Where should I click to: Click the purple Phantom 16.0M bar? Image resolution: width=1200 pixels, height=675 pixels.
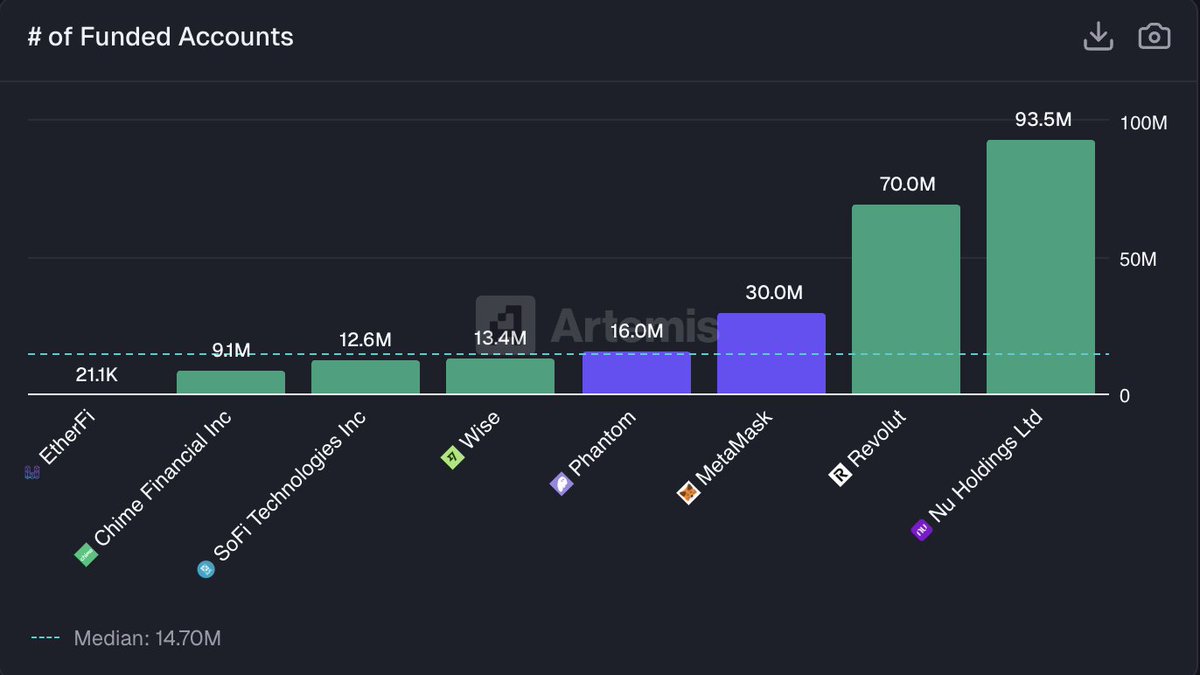pyautogui.click(x=636, y=373)
